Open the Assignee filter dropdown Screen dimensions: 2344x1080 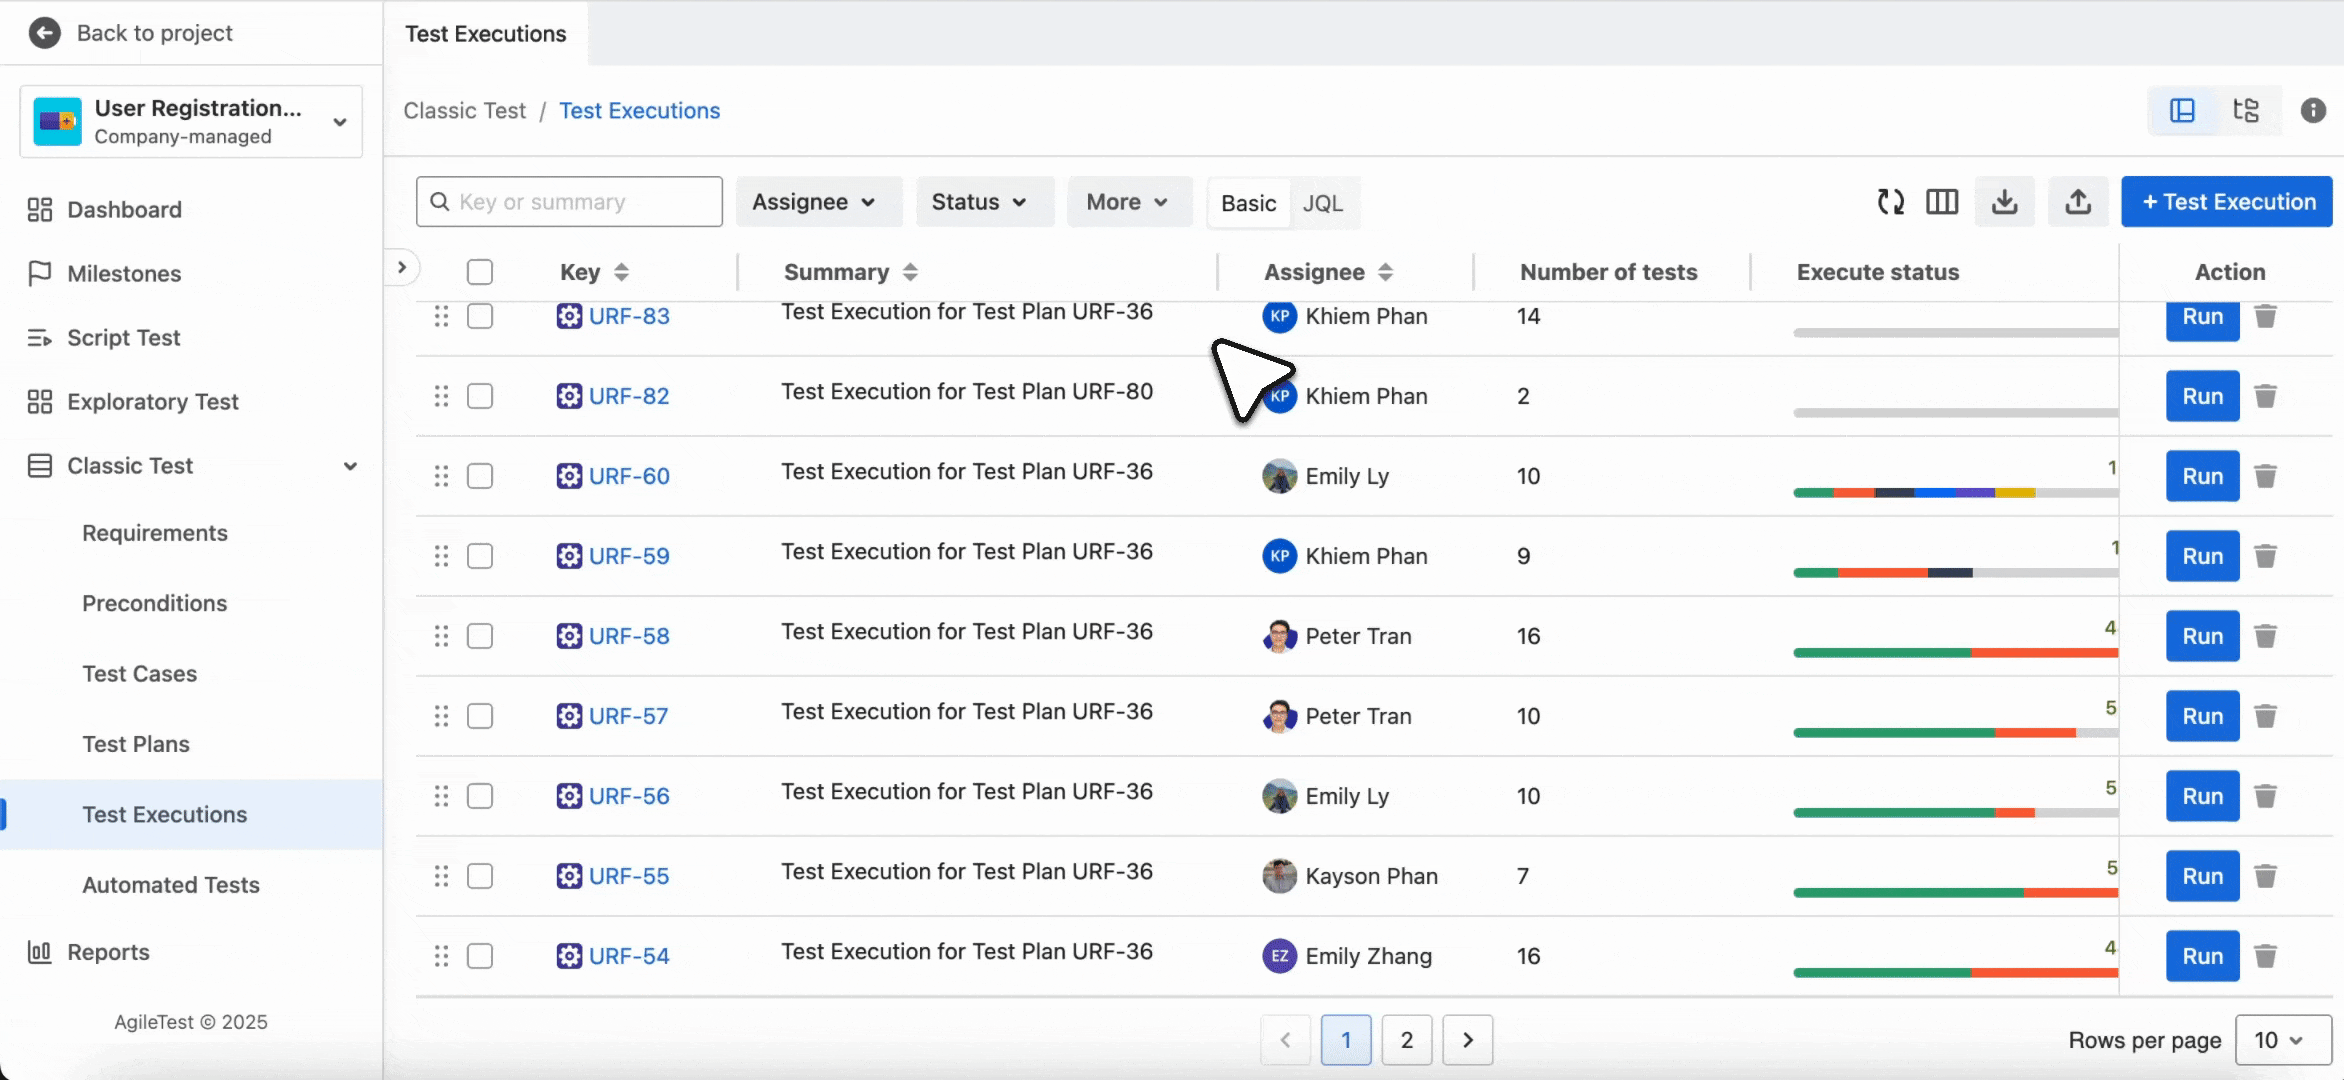818,201
